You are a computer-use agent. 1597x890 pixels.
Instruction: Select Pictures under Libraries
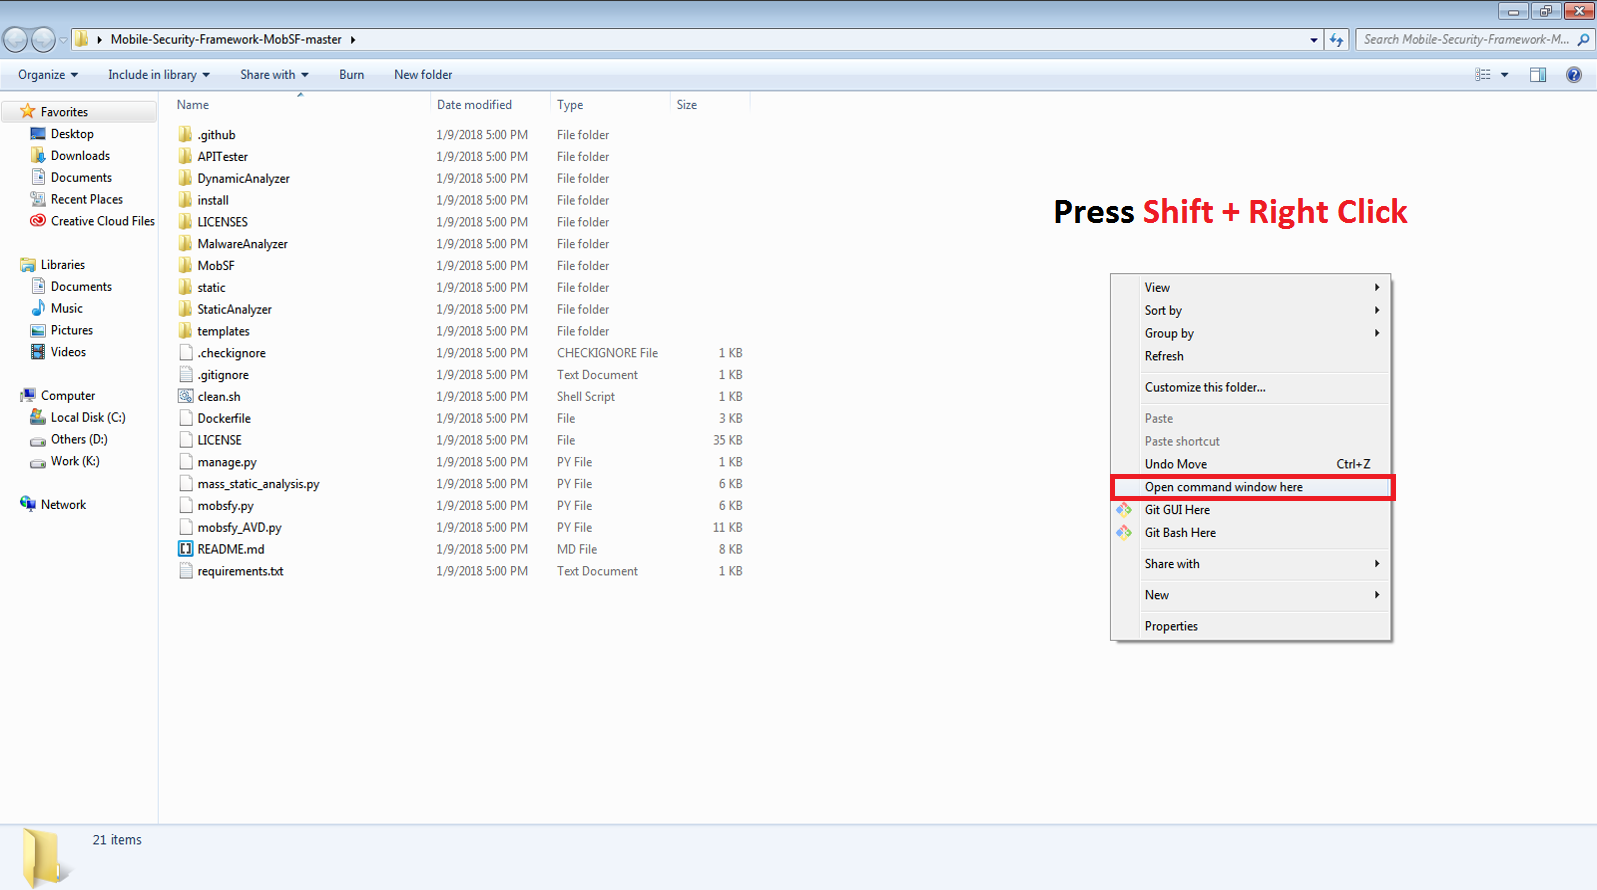click(x=72, y=330)
